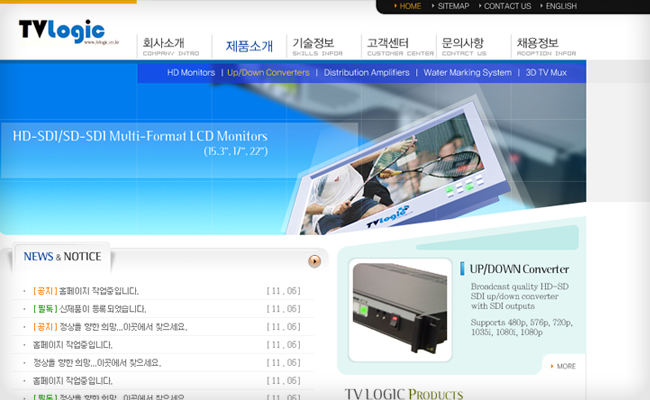Screen dimensions: 650x400
Task: Open the fourth news row 홈페이지 작업중입니다
Action: 73,345
